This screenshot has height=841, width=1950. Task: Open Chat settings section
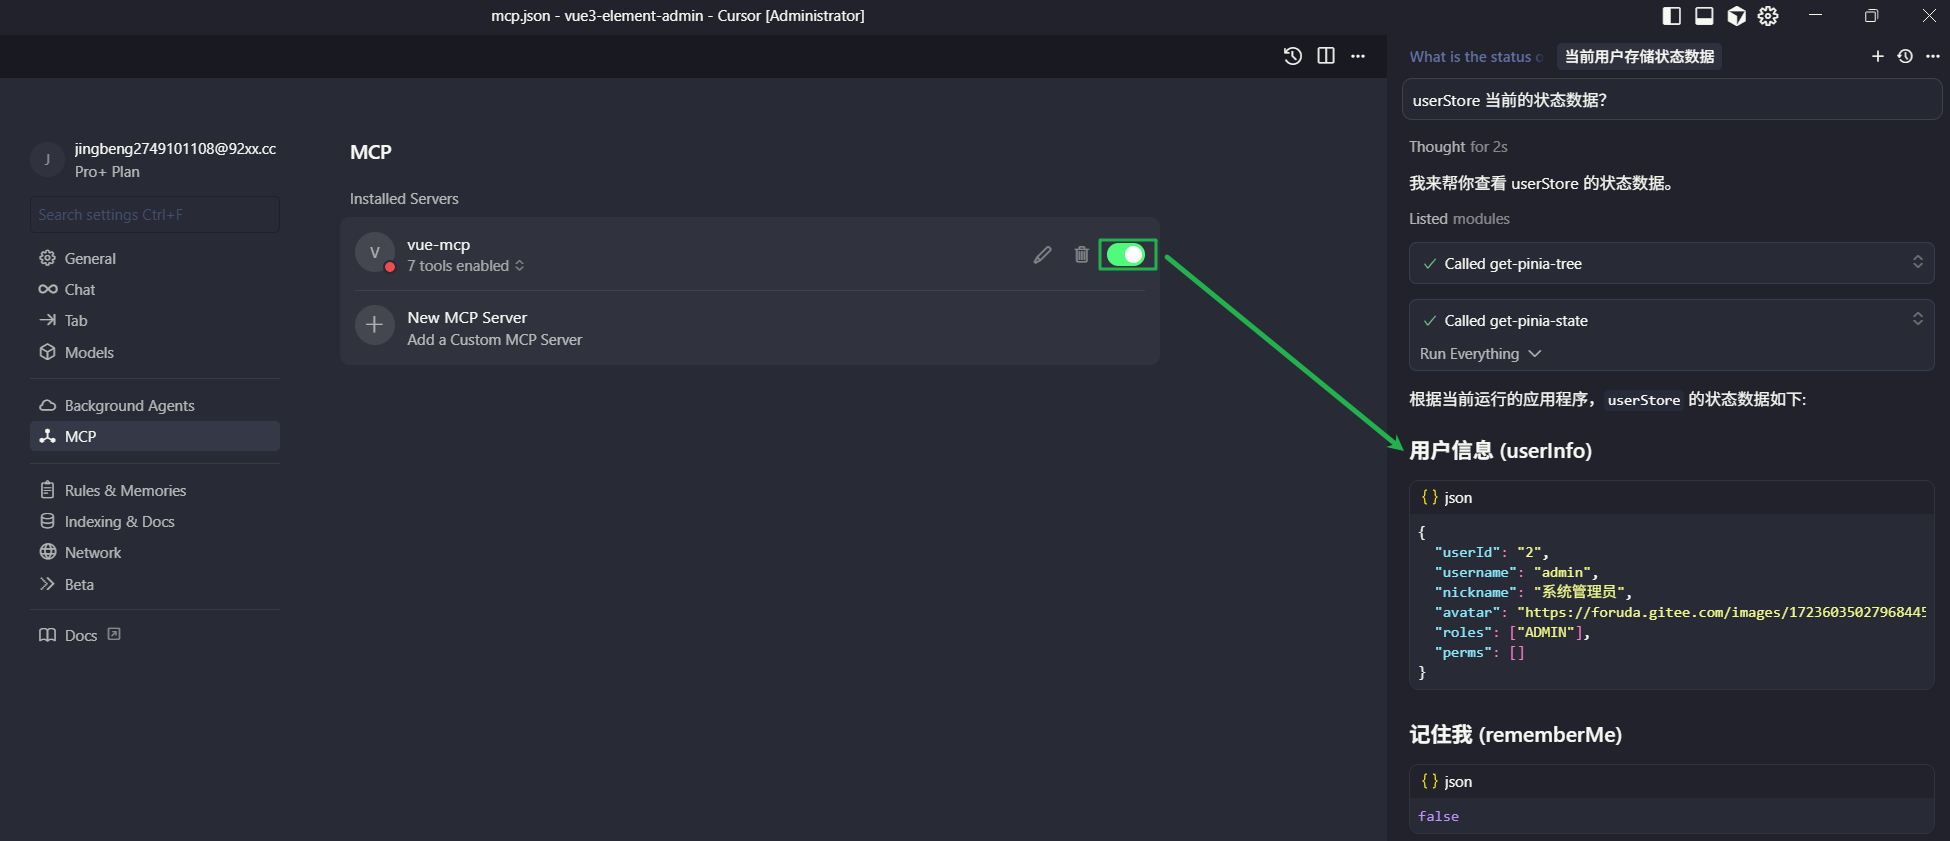[155, 290]
